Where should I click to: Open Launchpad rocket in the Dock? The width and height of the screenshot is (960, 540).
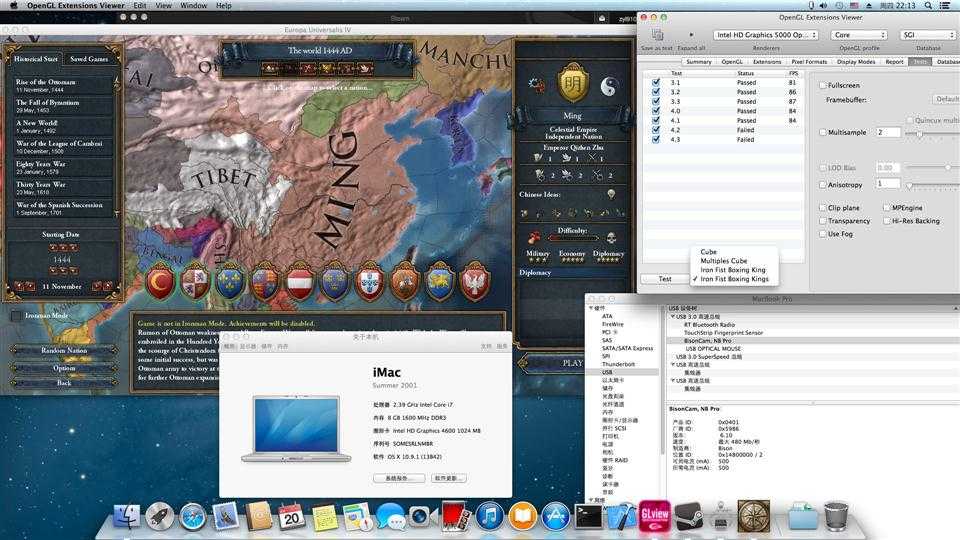[160, 517]
